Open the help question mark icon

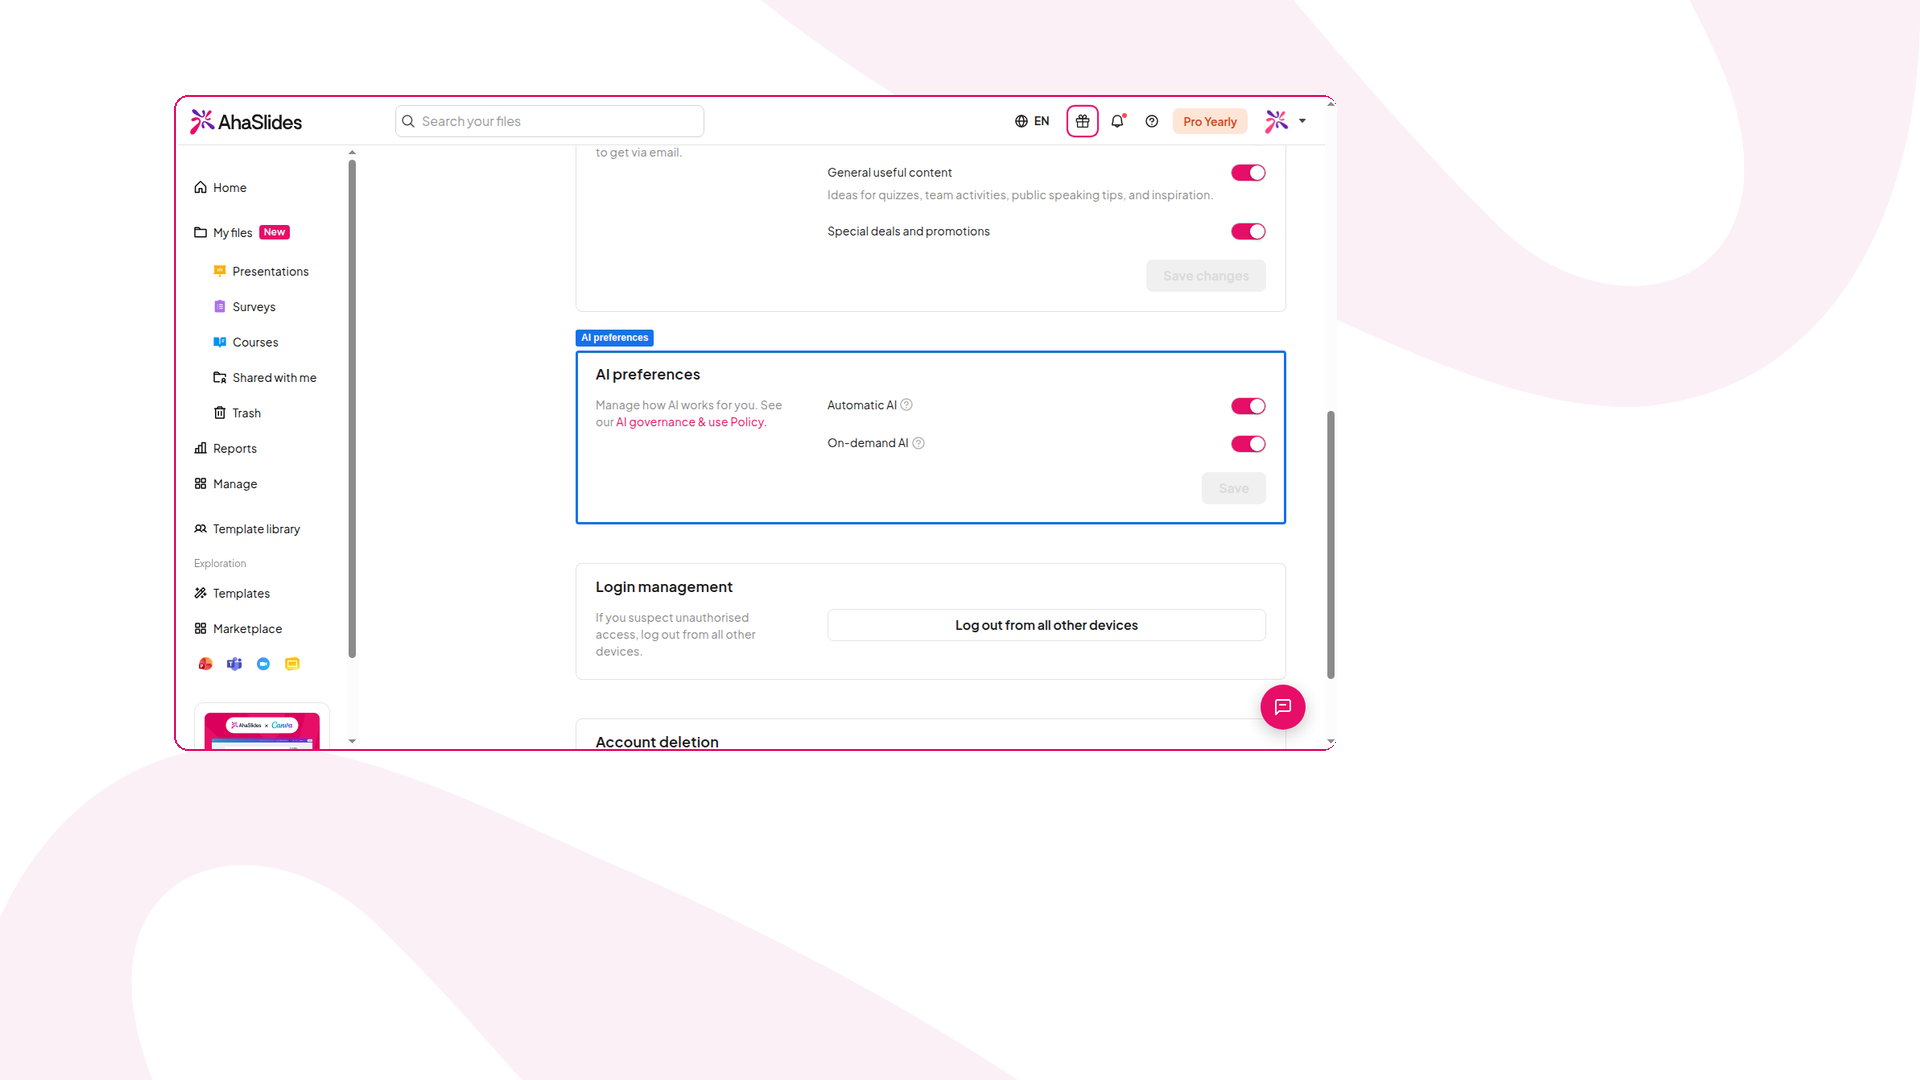click(x=1152, y=121)
